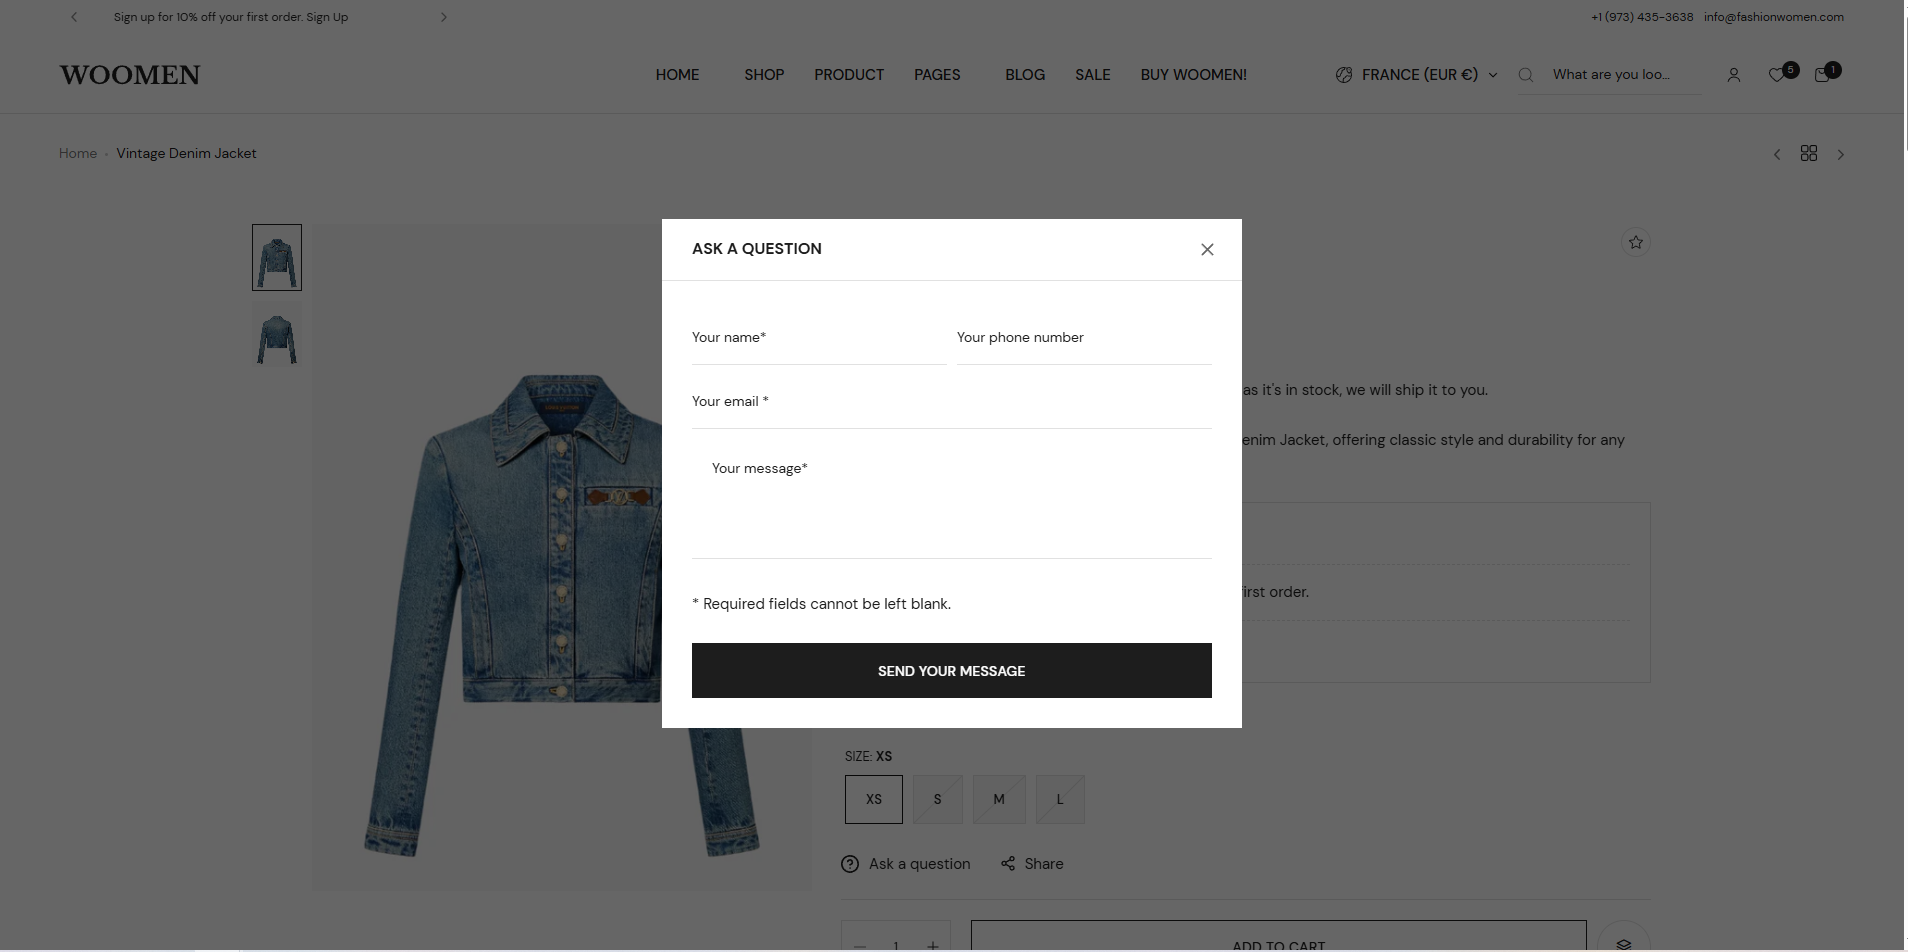1908x952 pixels.
Task: Click the Share icon link
Action: pyautogui.click(x=1032, y=864)
